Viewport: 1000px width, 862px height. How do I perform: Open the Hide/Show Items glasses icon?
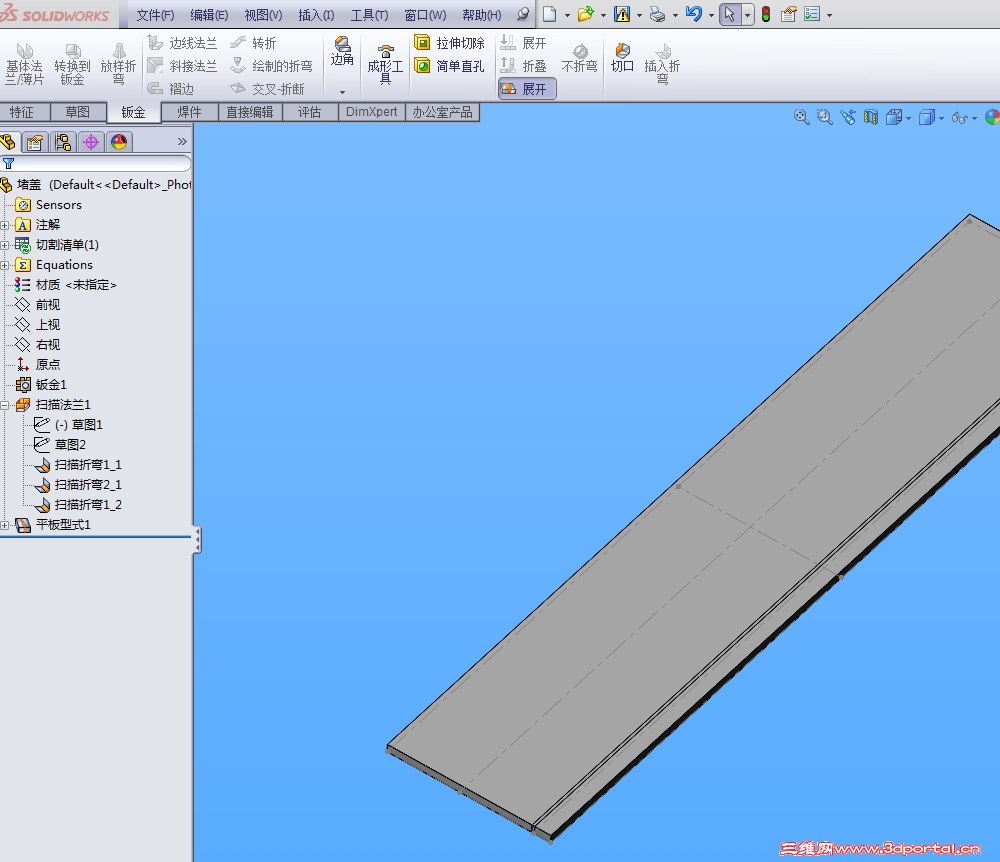pyautogui.click(x=959, y=117)
